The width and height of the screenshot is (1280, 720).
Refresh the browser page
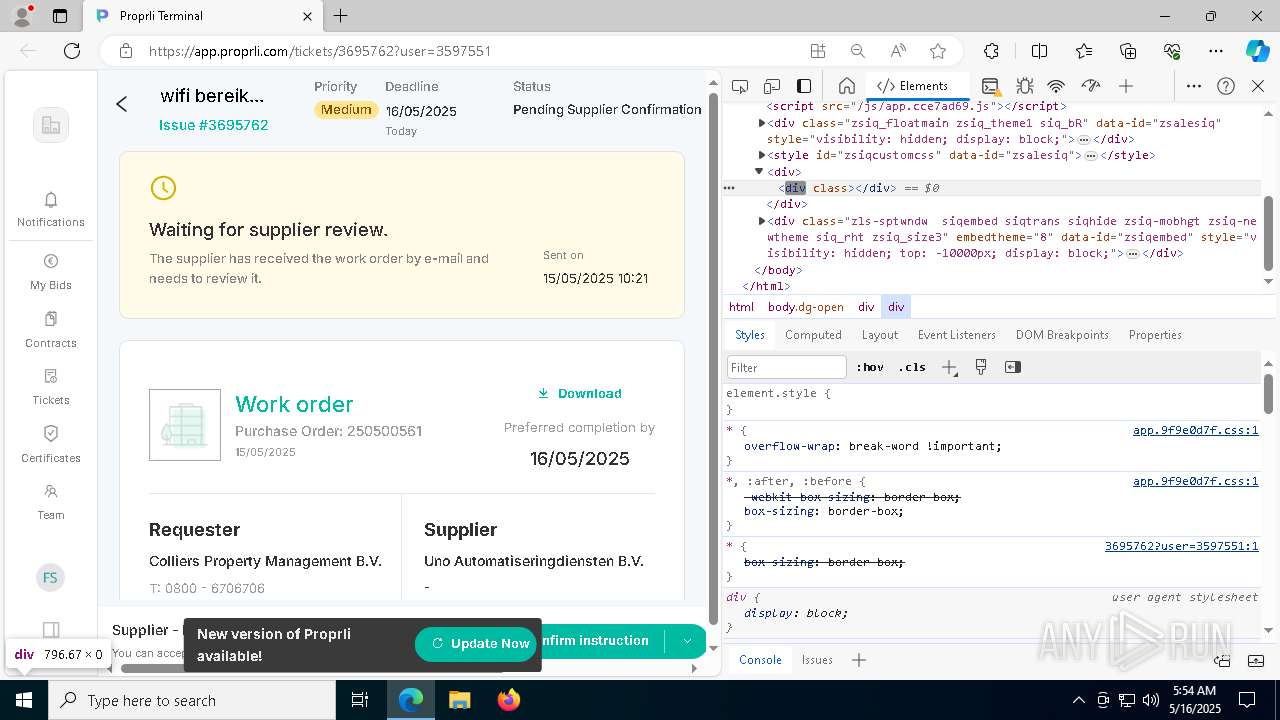(72, 51)
